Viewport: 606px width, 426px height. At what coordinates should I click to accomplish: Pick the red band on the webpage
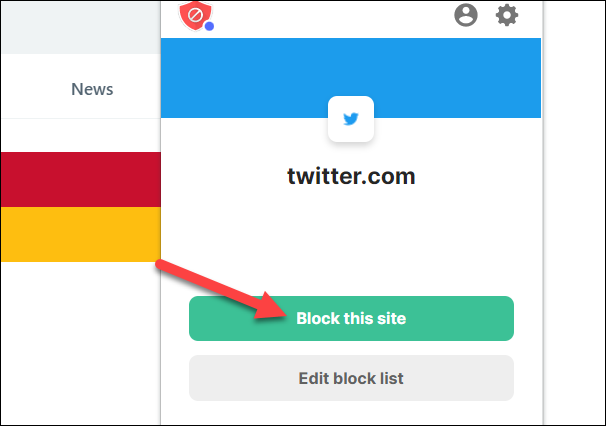click(81, 179)
